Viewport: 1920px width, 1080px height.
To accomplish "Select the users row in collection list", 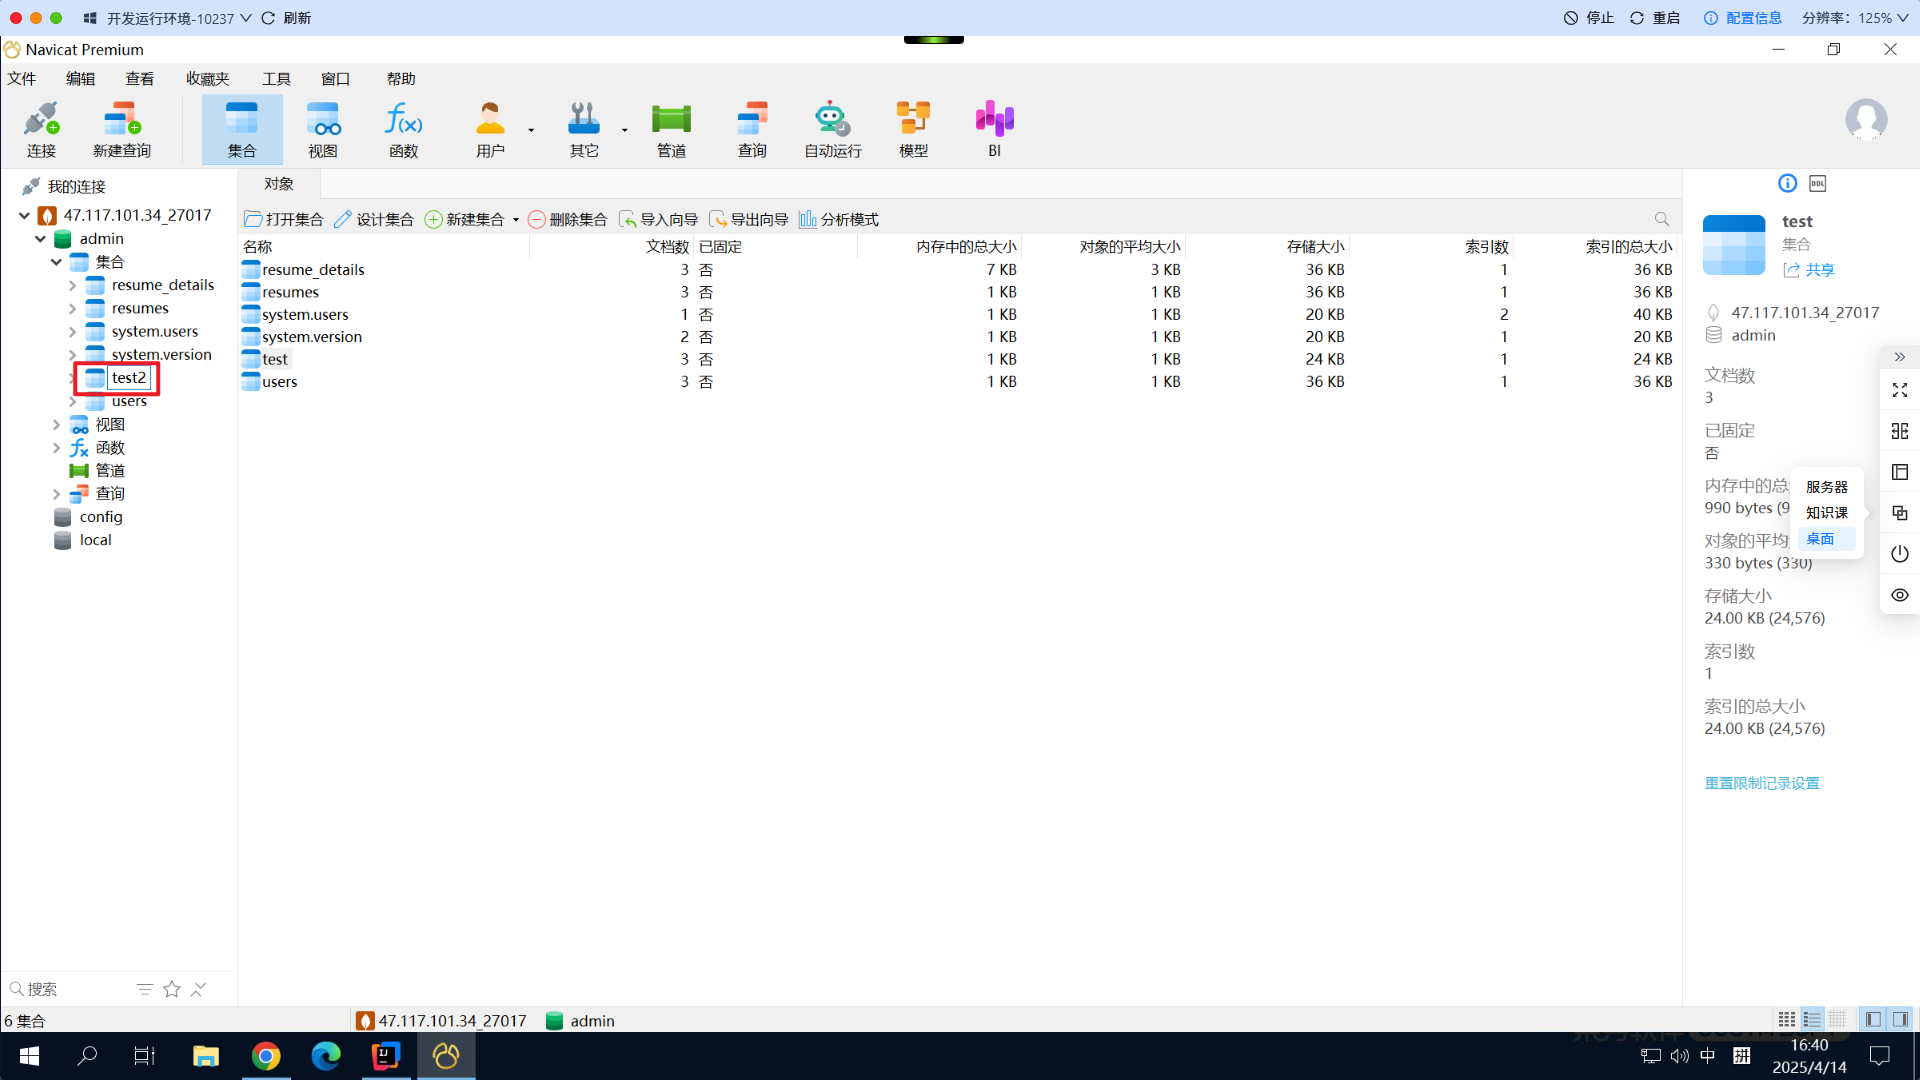I will pos(958,382).
